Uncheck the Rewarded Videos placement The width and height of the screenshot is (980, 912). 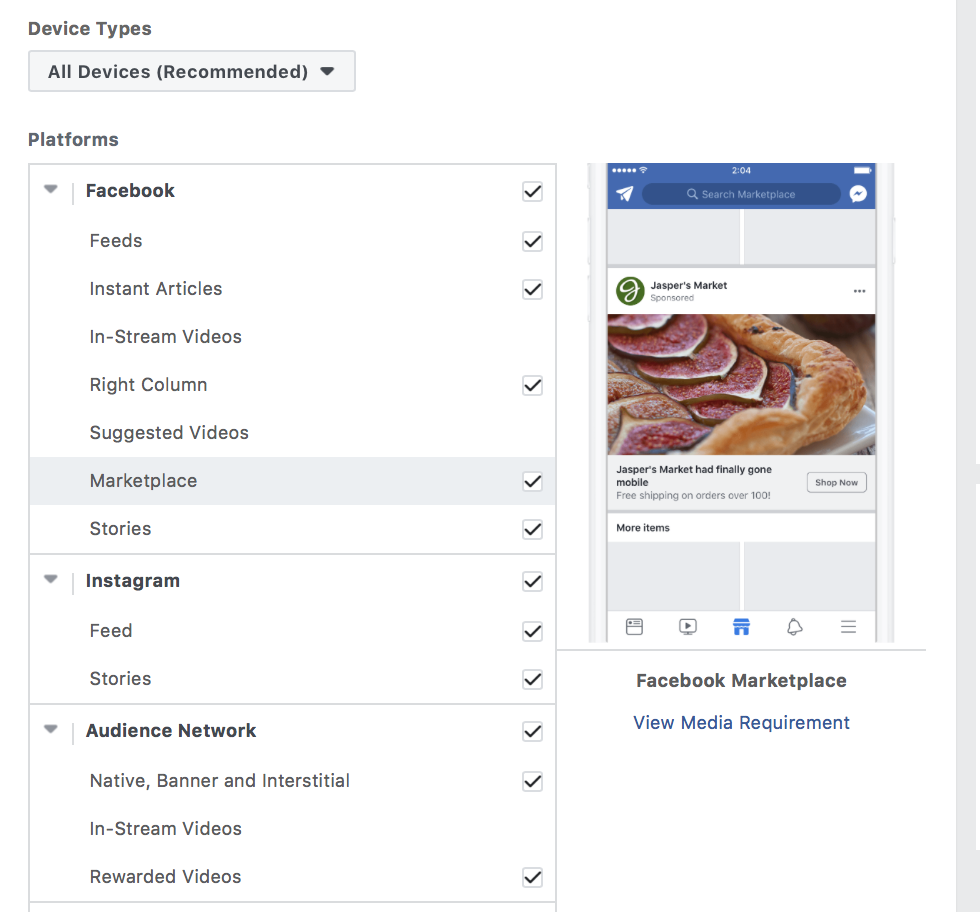point(533,878)
